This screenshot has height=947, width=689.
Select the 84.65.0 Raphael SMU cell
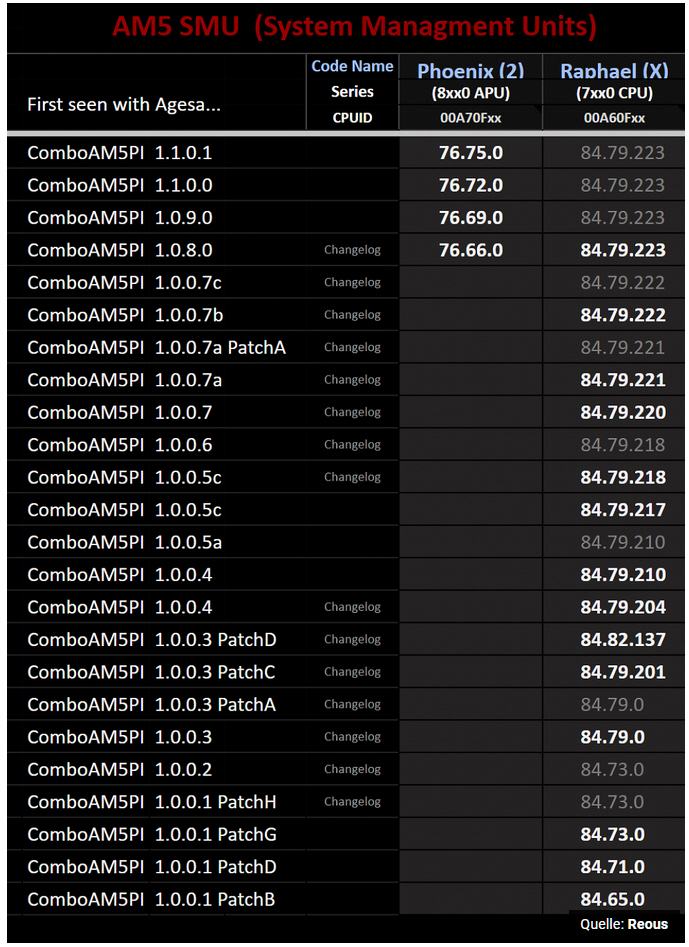point(612,899)
